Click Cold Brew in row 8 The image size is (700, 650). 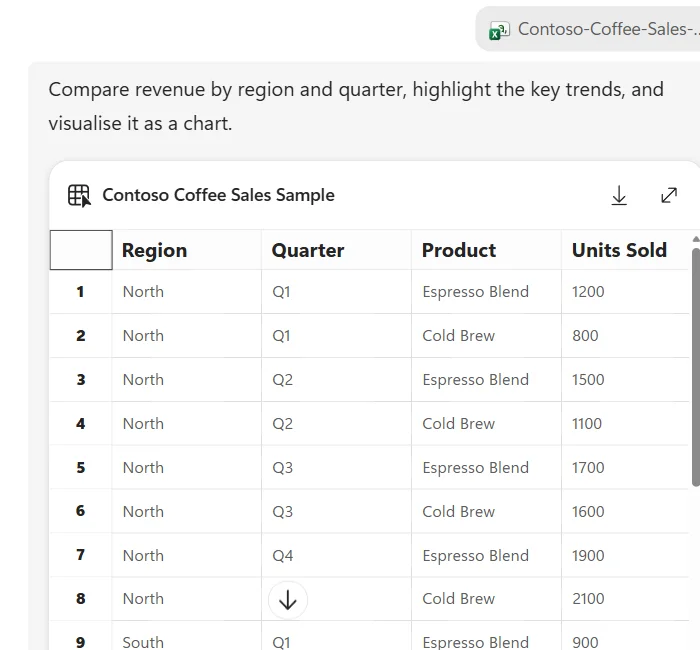[486, 599]
